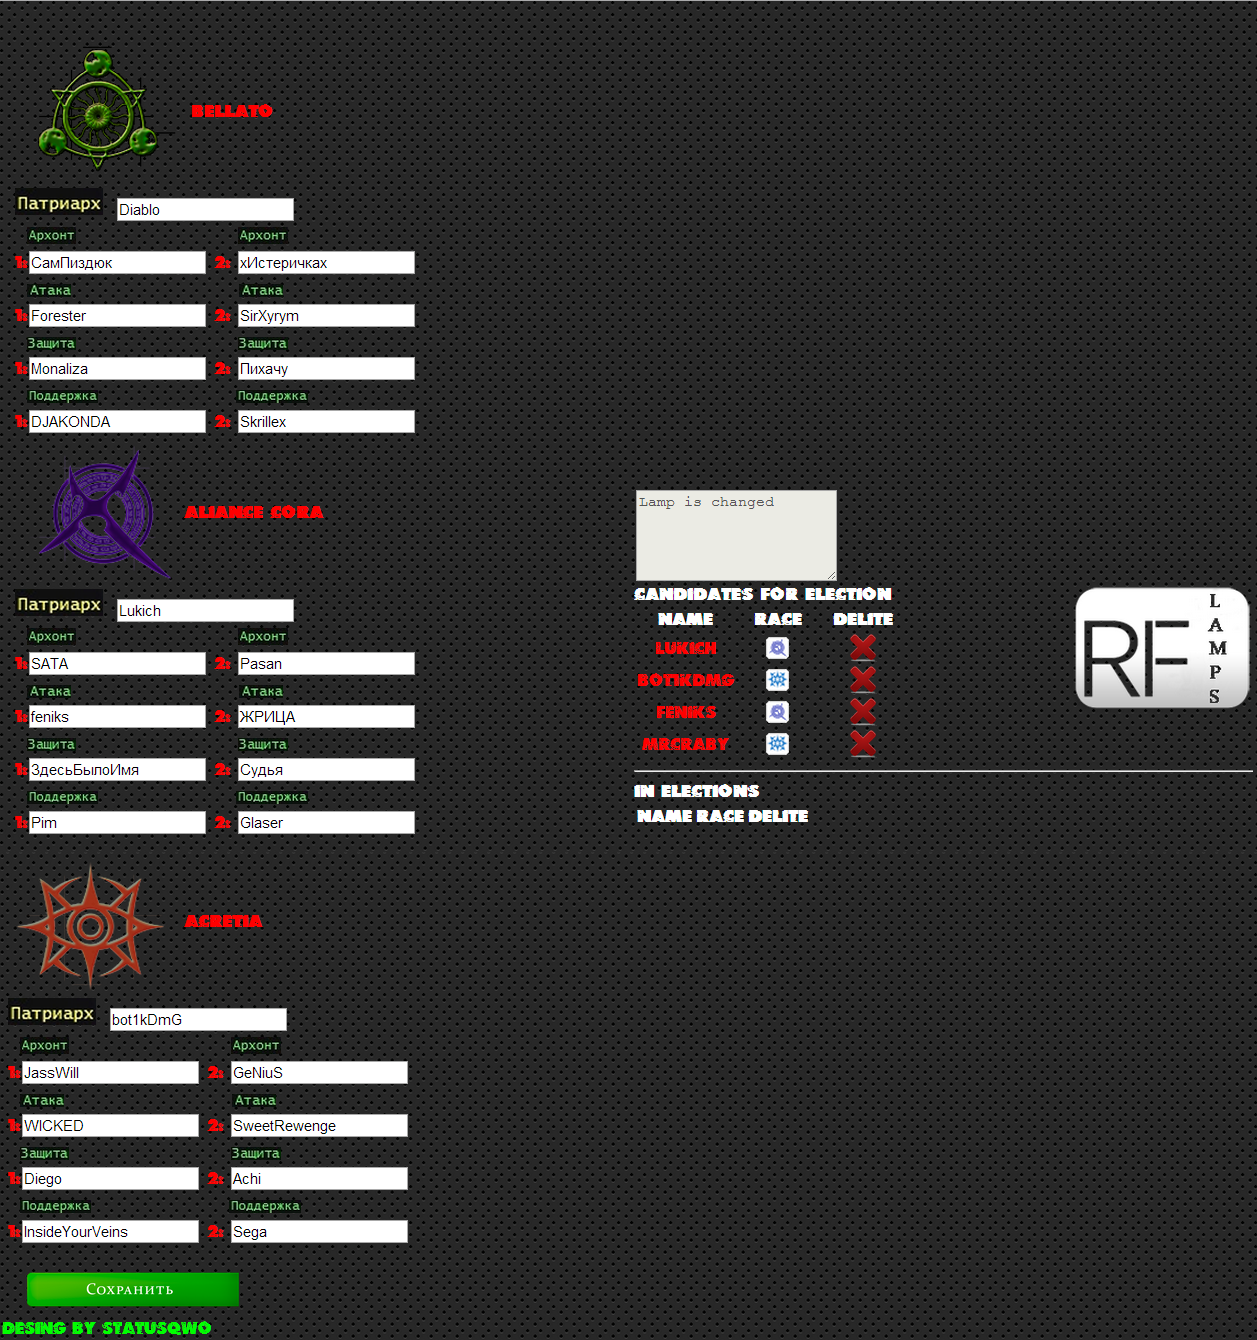The height and width of the screenshot is (1340, 1257).
Task: Click the Пихачу defense field
Action: point(326,368)
